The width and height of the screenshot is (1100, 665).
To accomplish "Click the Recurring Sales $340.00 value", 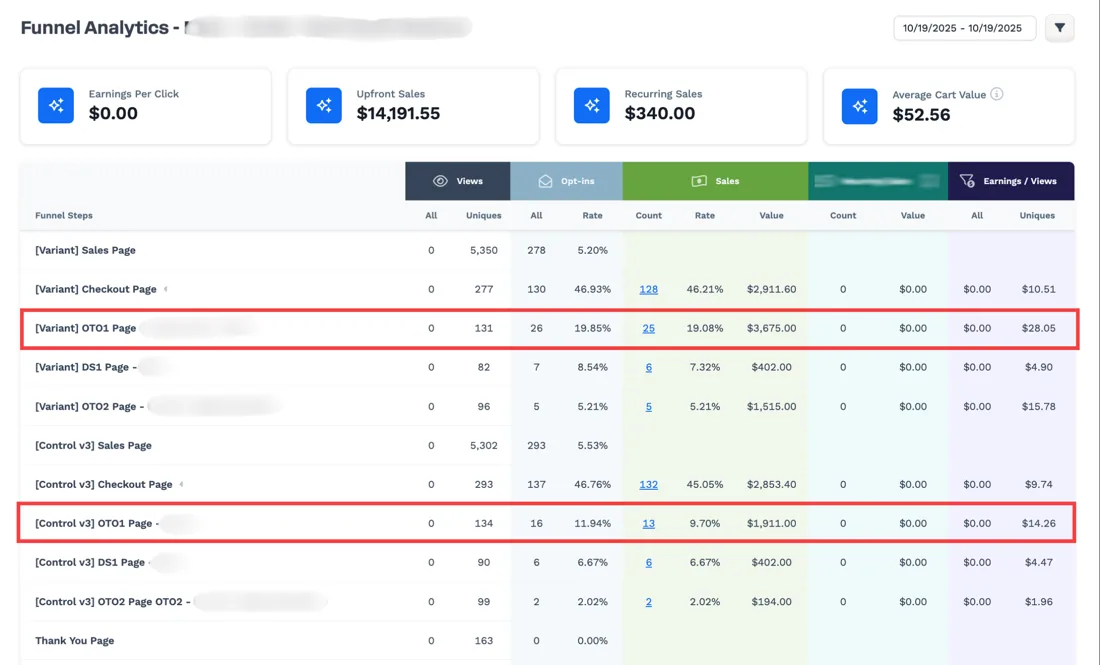I will pos(659,114).
